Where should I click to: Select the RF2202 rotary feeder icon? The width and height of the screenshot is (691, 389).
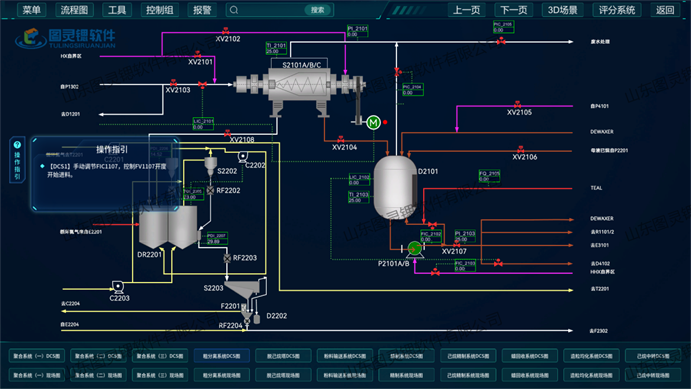click(211, 190)
